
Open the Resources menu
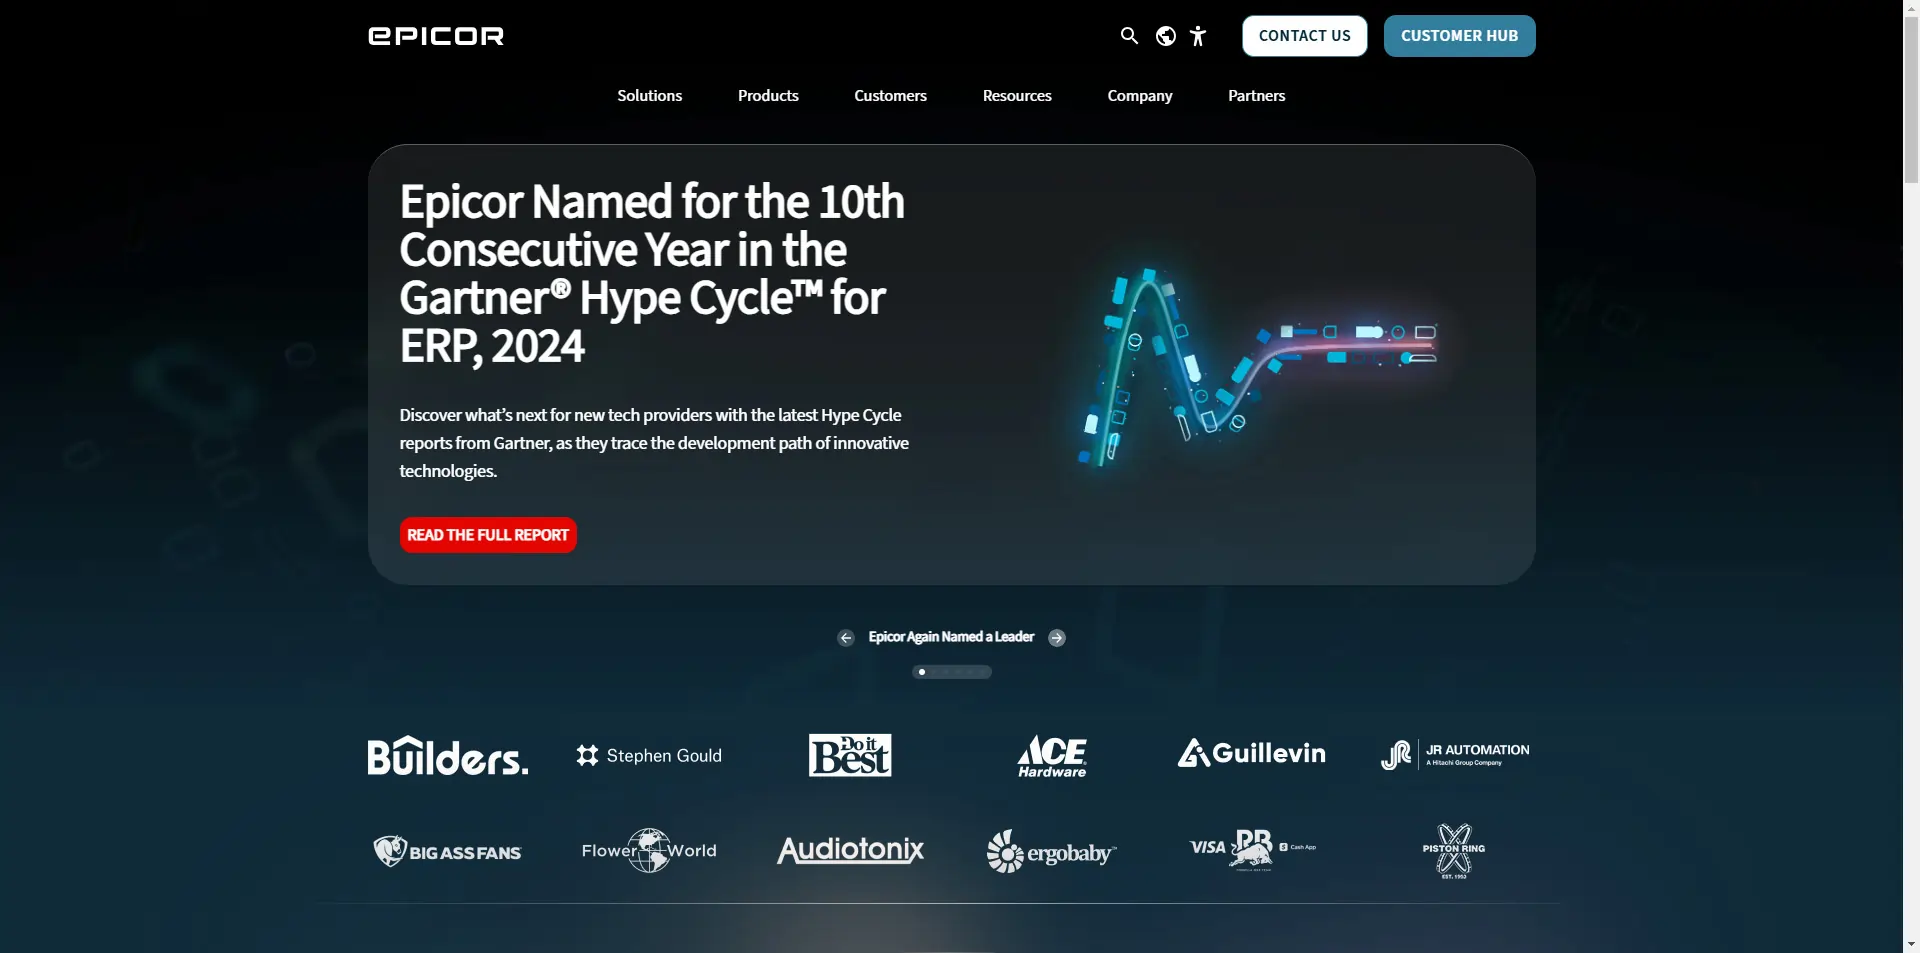1017,96
